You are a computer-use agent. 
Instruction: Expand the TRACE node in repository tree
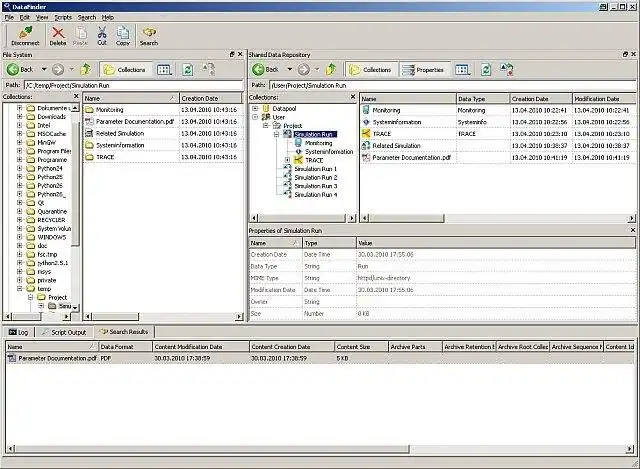coord(287,160)
